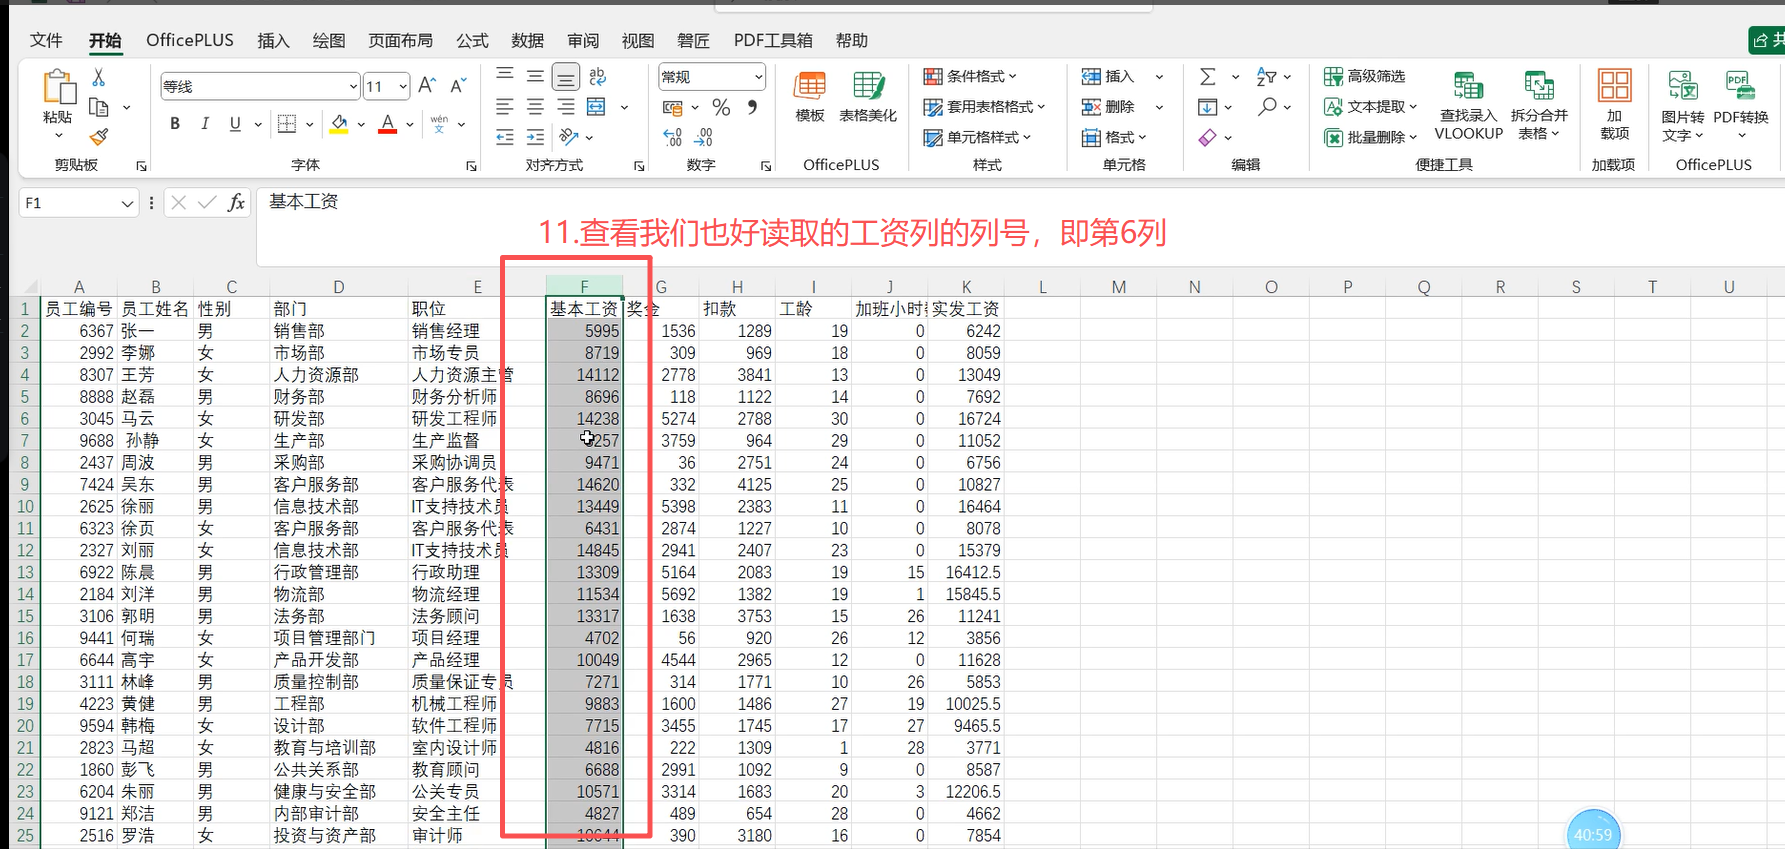Apply the red font color
The image size is (1785, 849).
coord(388,124)
